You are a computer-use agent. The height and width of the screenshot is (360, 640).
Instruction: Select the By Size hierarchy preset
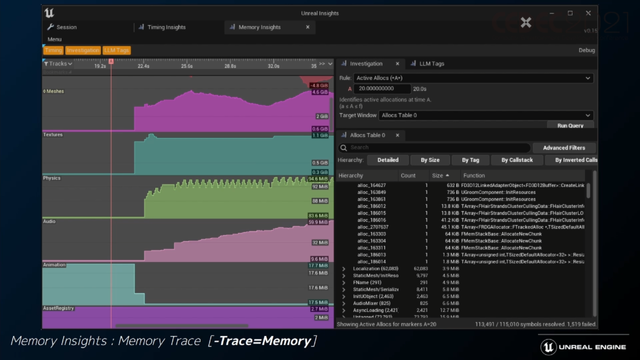tap(430, 160)
